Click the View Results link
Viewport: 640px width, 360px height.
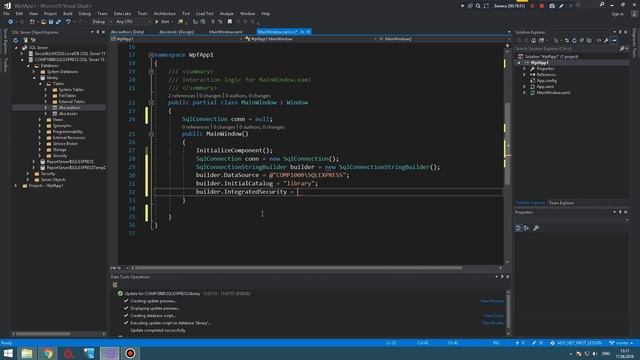[x=493, y=323]
